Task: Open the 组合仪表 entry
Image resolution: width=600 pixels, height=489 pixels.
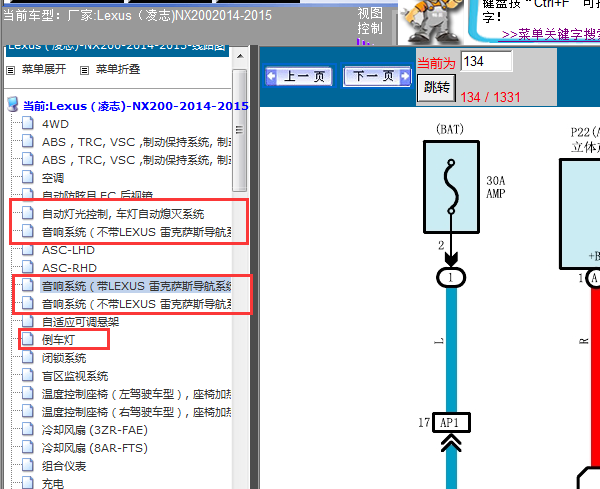Action: pyautogui.click(x=64, y=466)
